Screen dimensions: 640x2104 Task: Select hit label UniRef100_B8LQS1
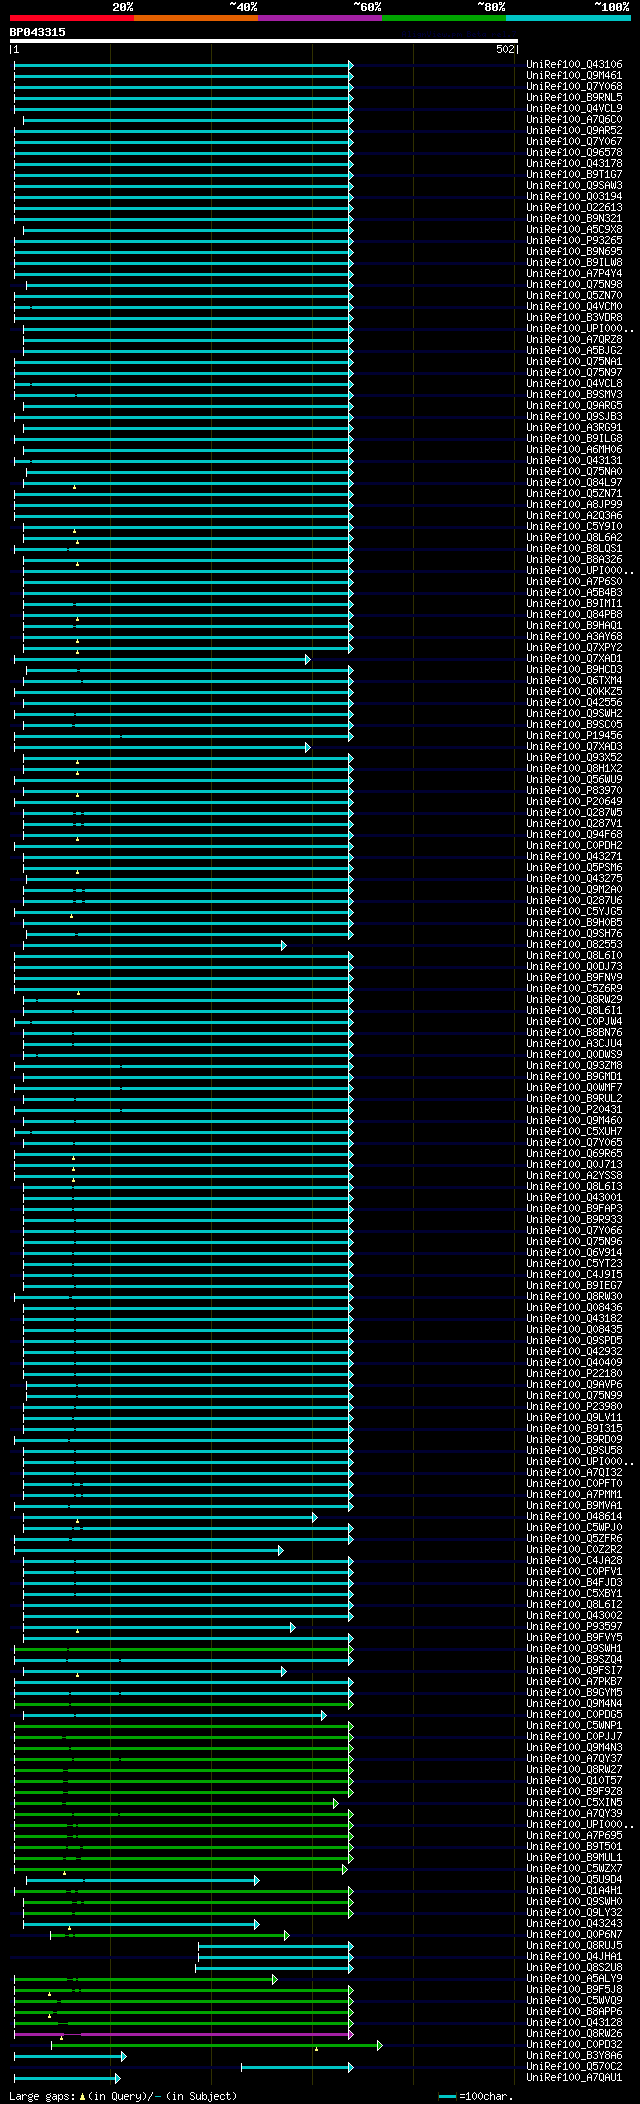(x=574, y=549)
